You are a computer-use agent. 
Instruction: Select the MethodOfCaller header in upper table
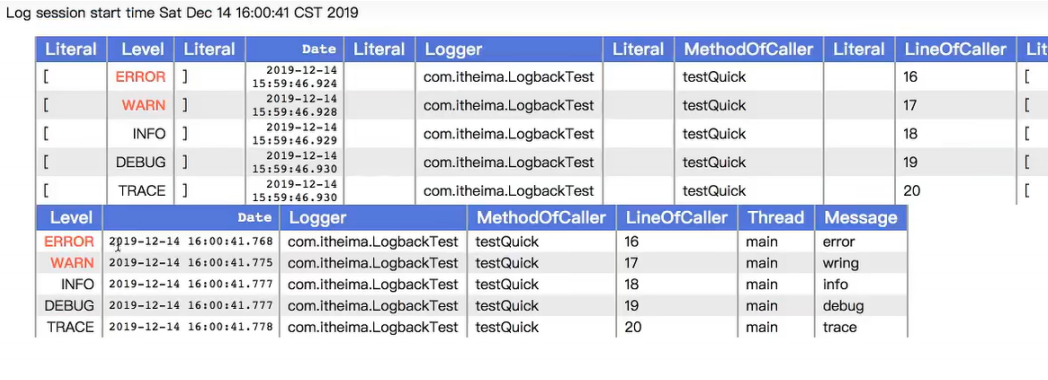pyautogui.click(x=749, y=49)
